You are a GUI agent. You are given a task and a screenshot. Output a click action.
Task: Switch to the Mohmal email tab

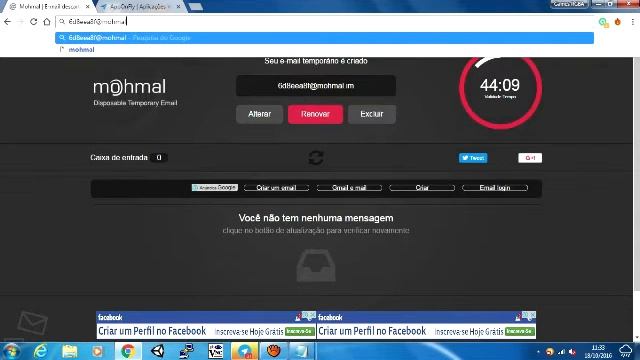(x=48, y=7)
